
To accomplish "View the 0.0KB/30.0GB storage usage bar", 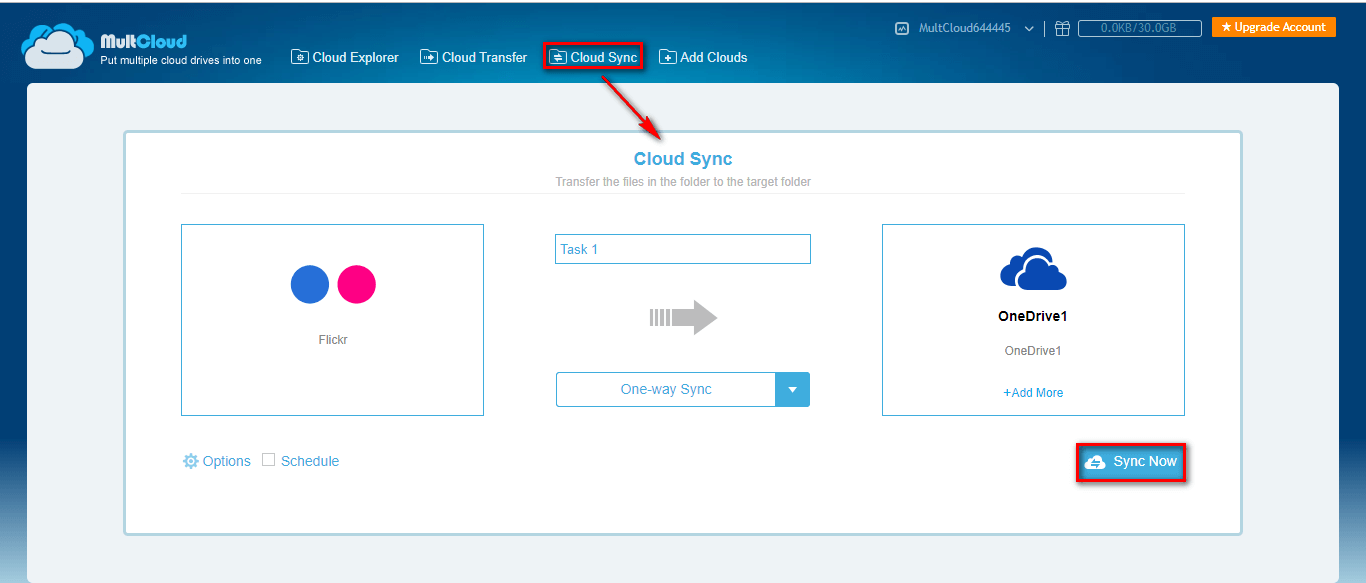I will [x=1140, y=29].
